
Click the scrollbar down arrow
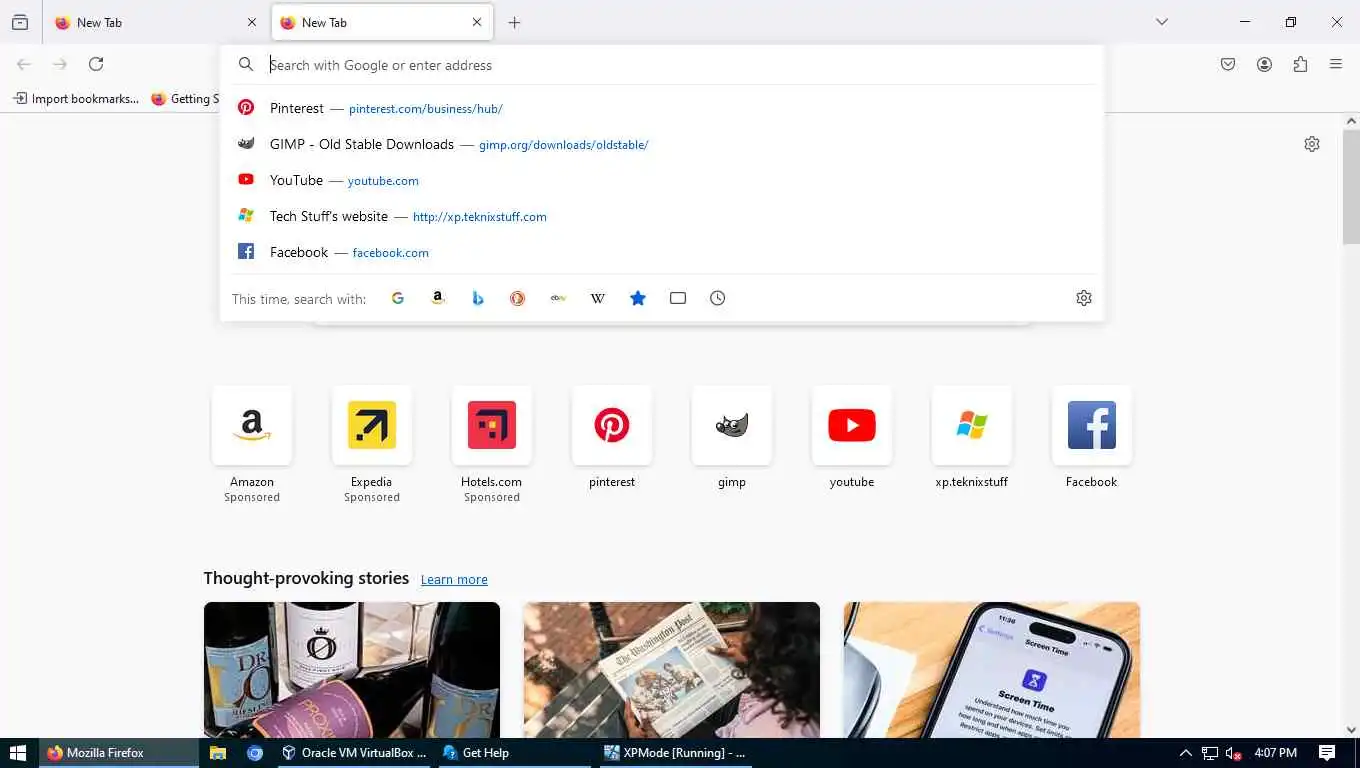1351,730
